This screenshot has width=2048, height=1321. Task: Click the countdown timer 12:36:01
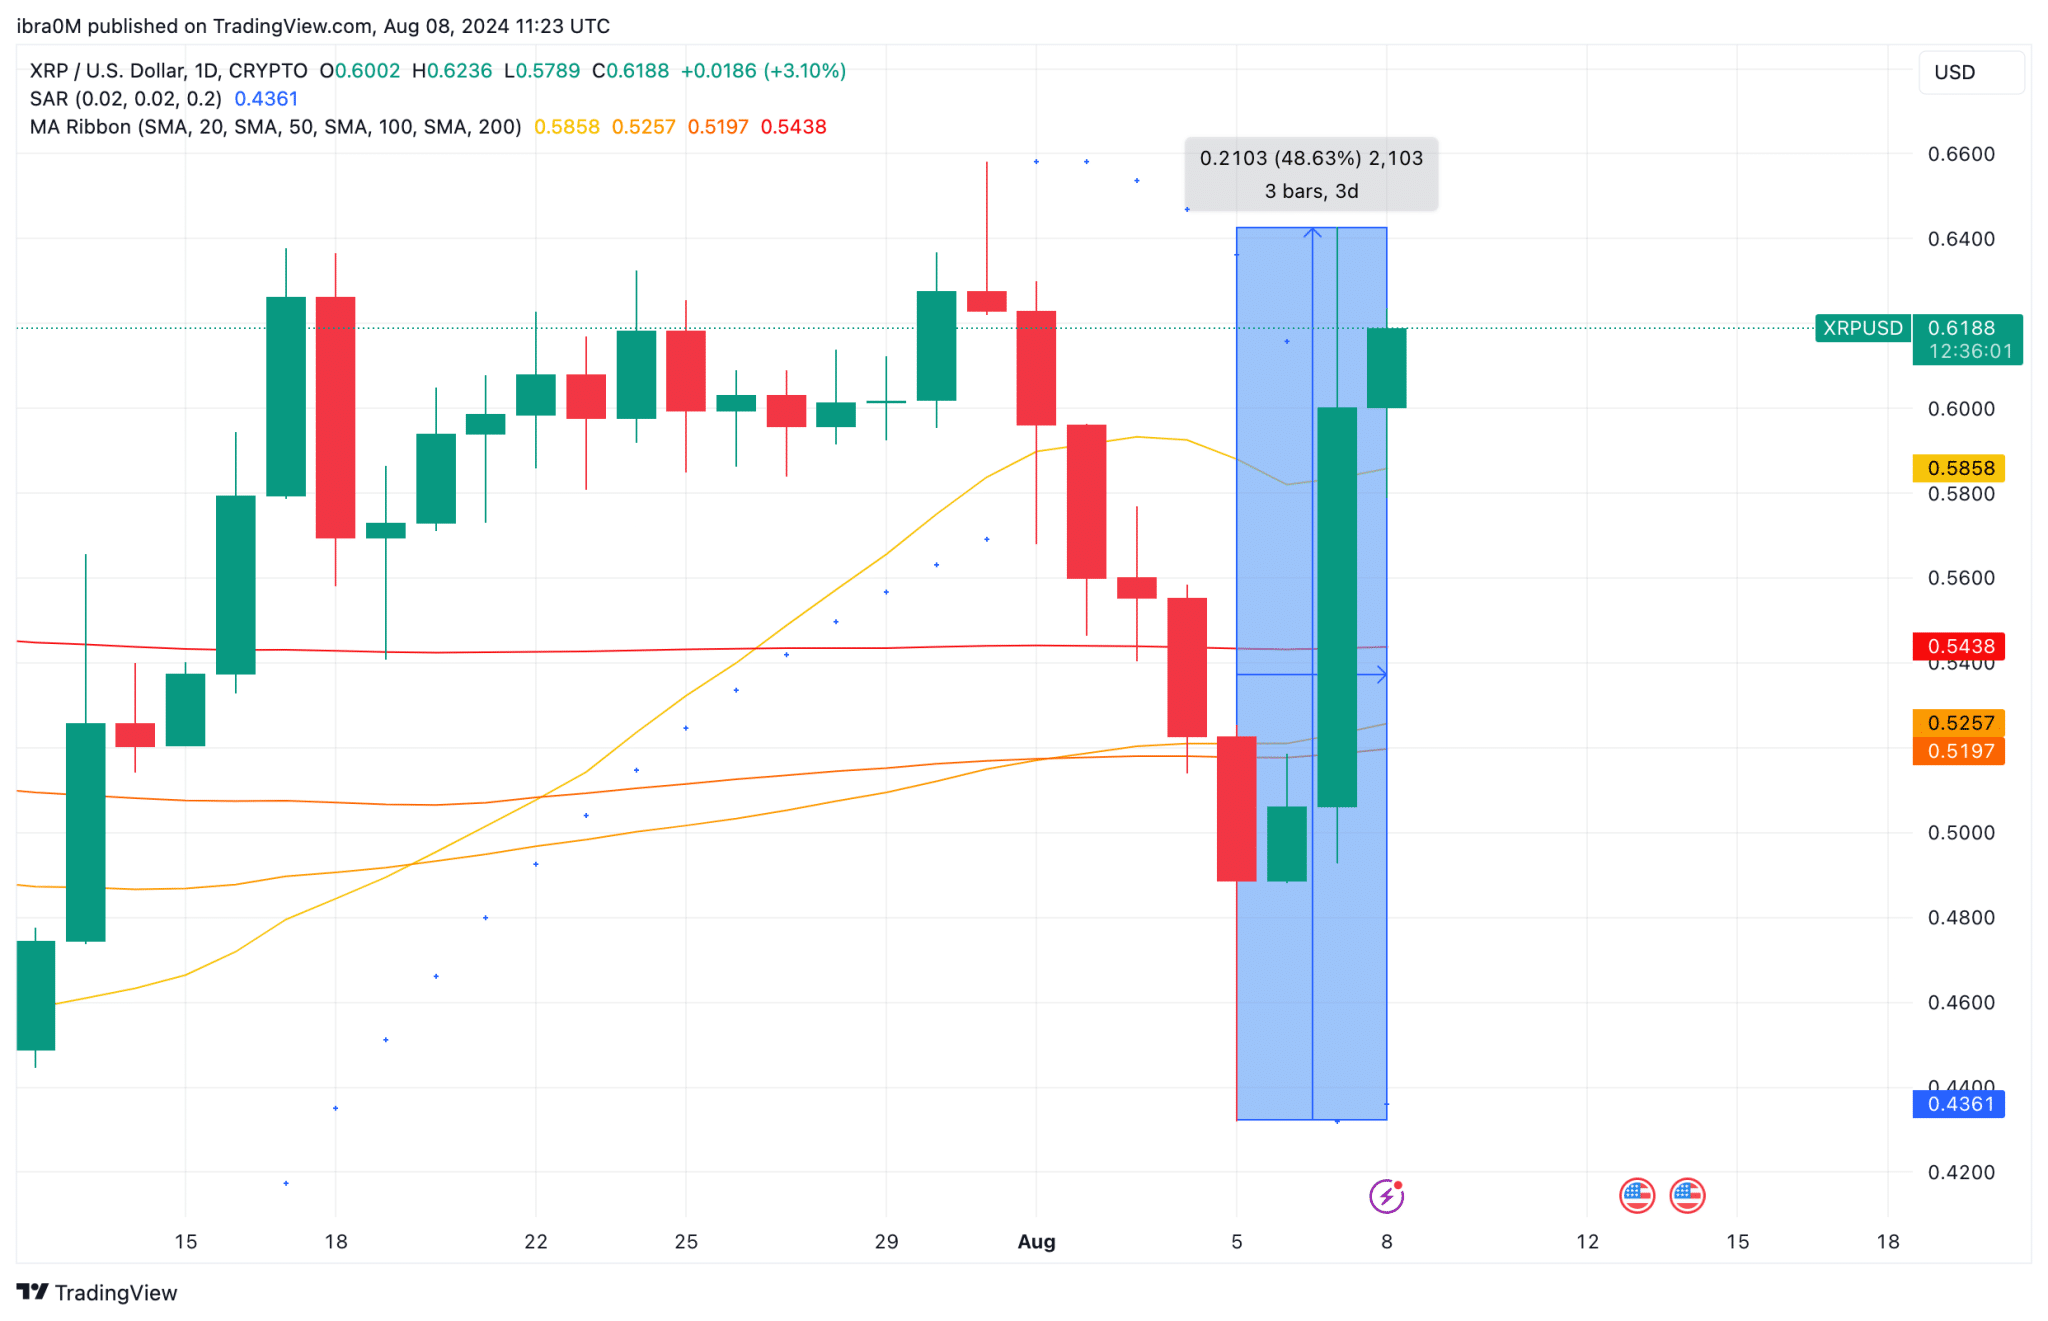pyautogui.click(x=1970, y=351)
